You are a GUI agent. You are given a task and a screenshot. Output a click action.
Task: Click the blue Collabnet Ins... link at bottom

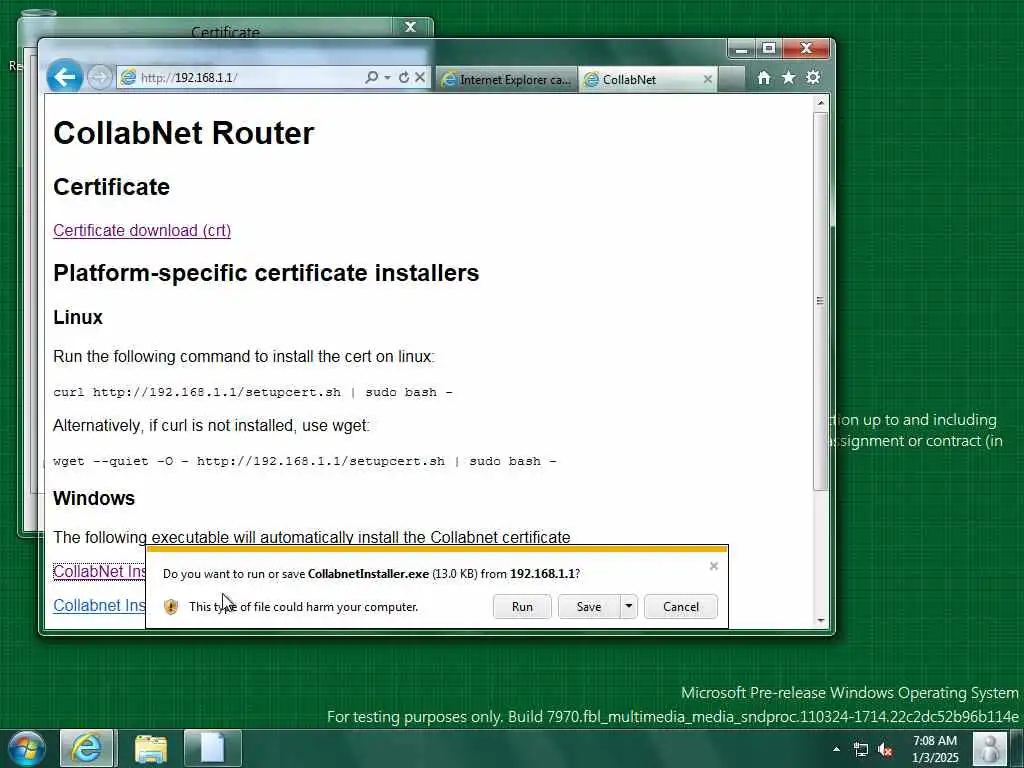pyautogui.click(x=99, y=605)
